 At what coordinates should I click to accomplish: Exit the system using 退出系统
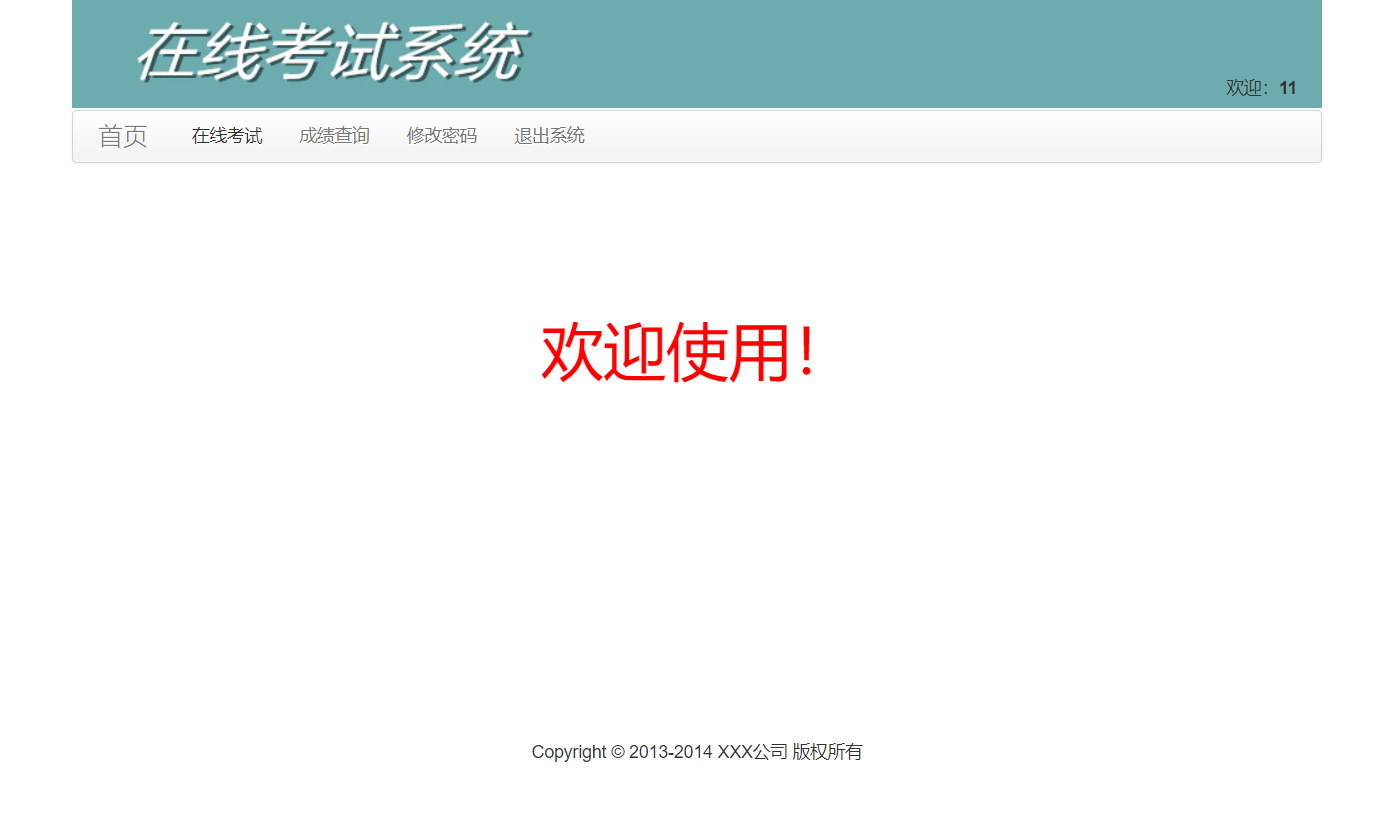(x=549, y=136)
